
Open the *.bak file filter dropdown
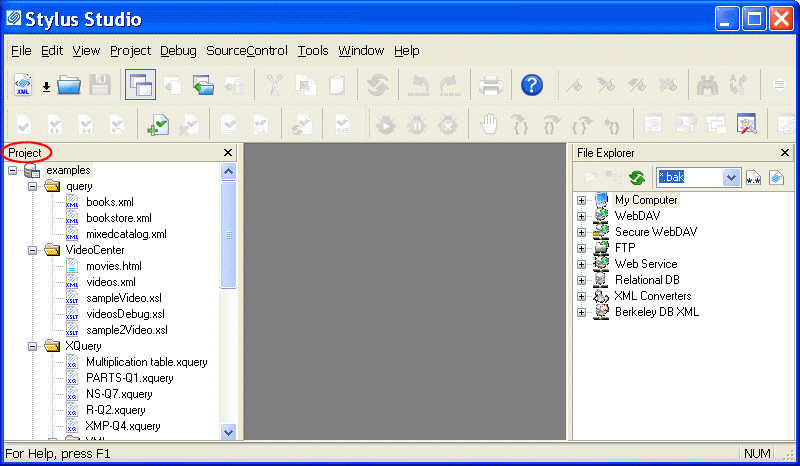pos(731,178)
